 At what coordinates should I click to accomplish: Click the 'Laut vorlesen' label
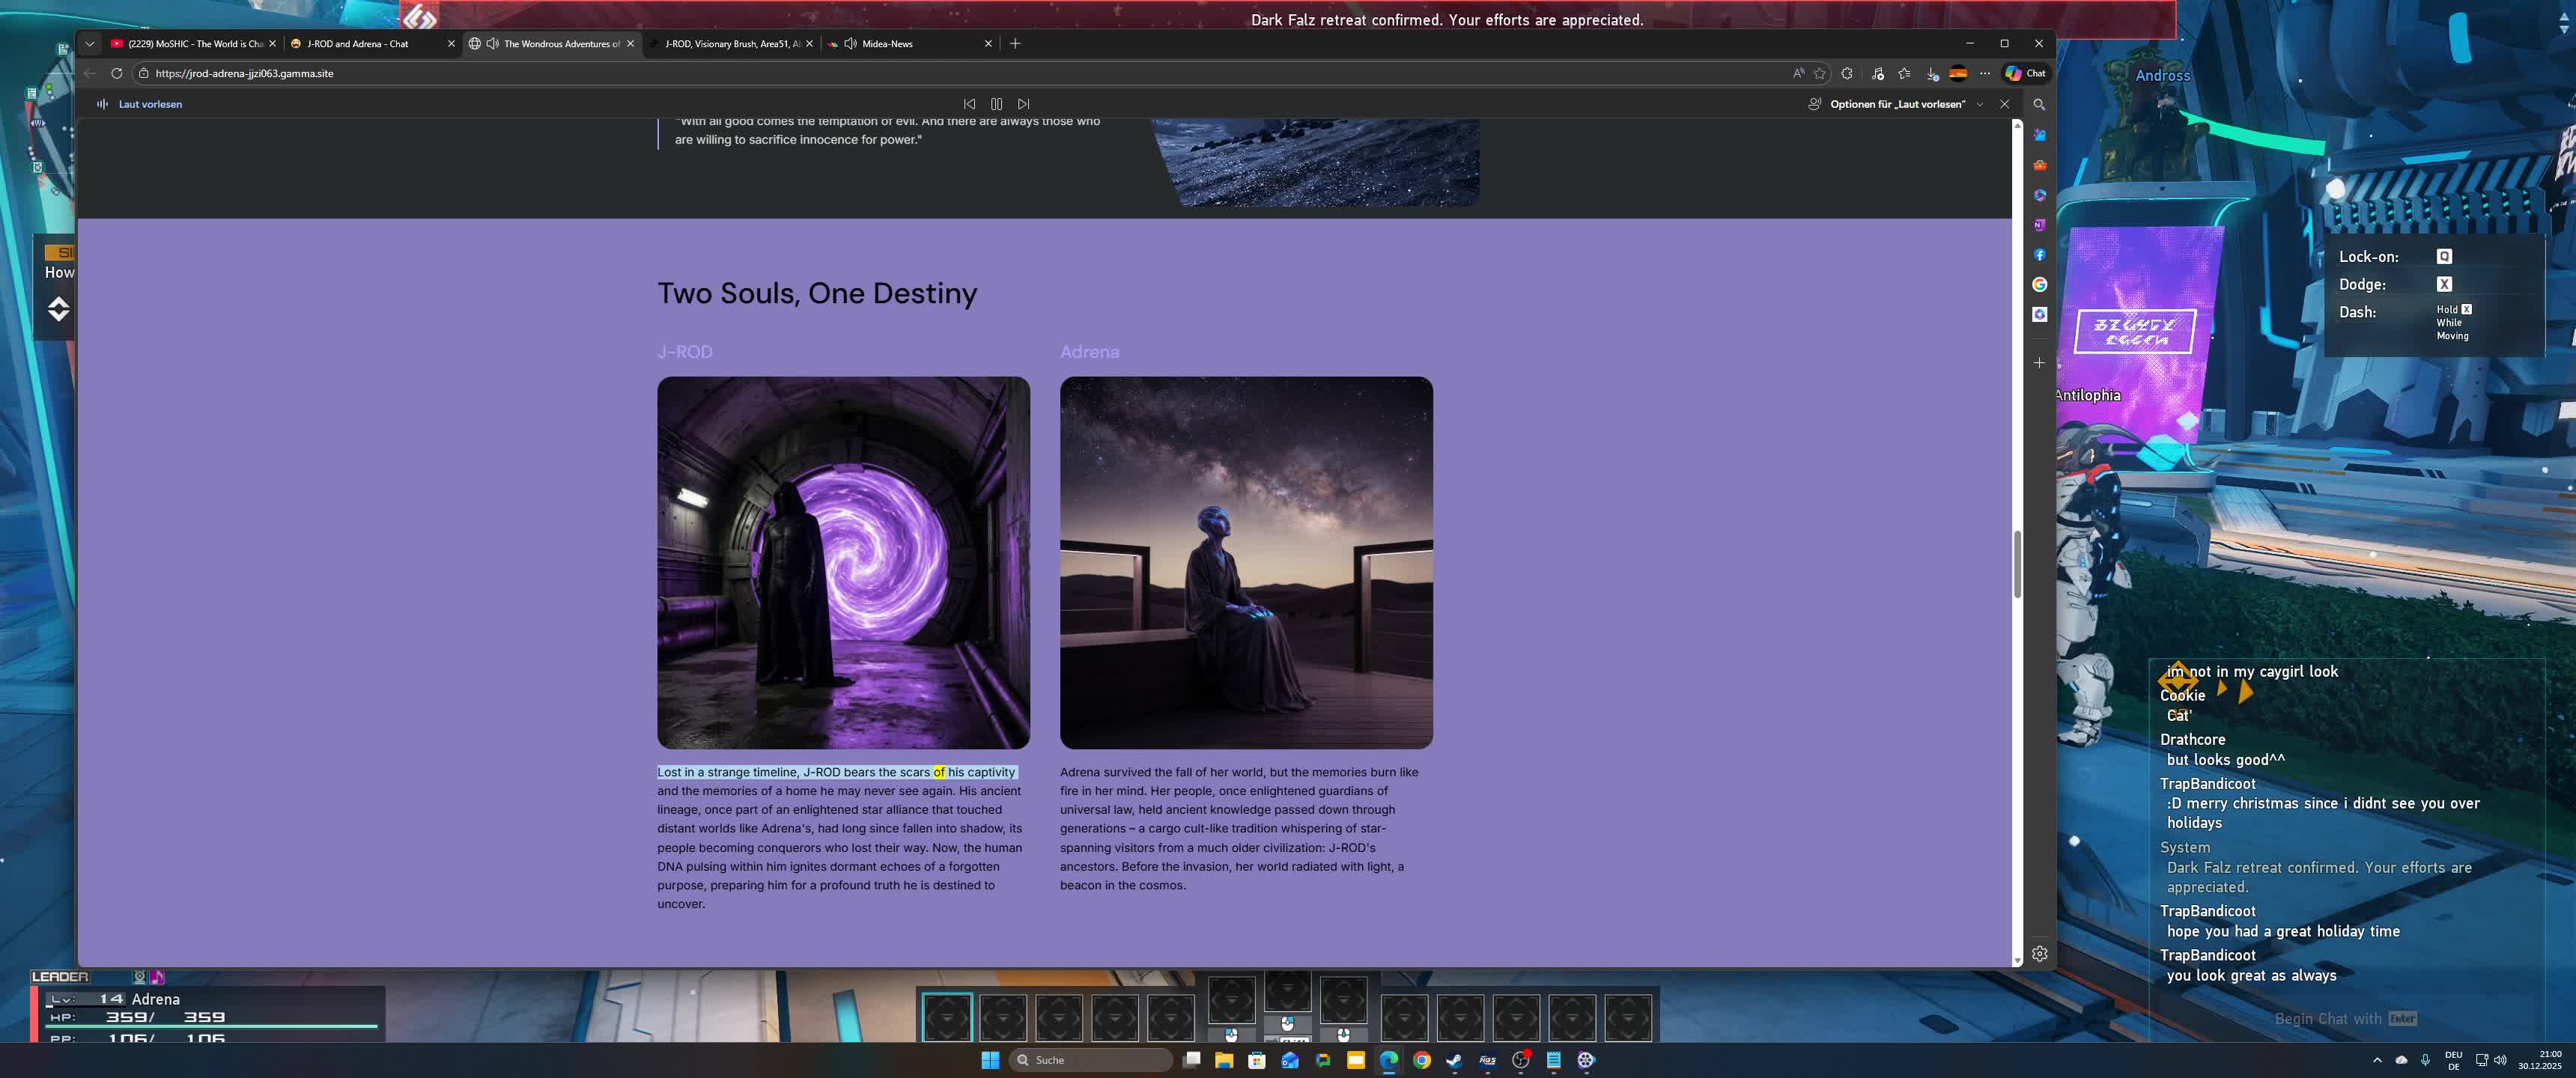coord(150,104)
